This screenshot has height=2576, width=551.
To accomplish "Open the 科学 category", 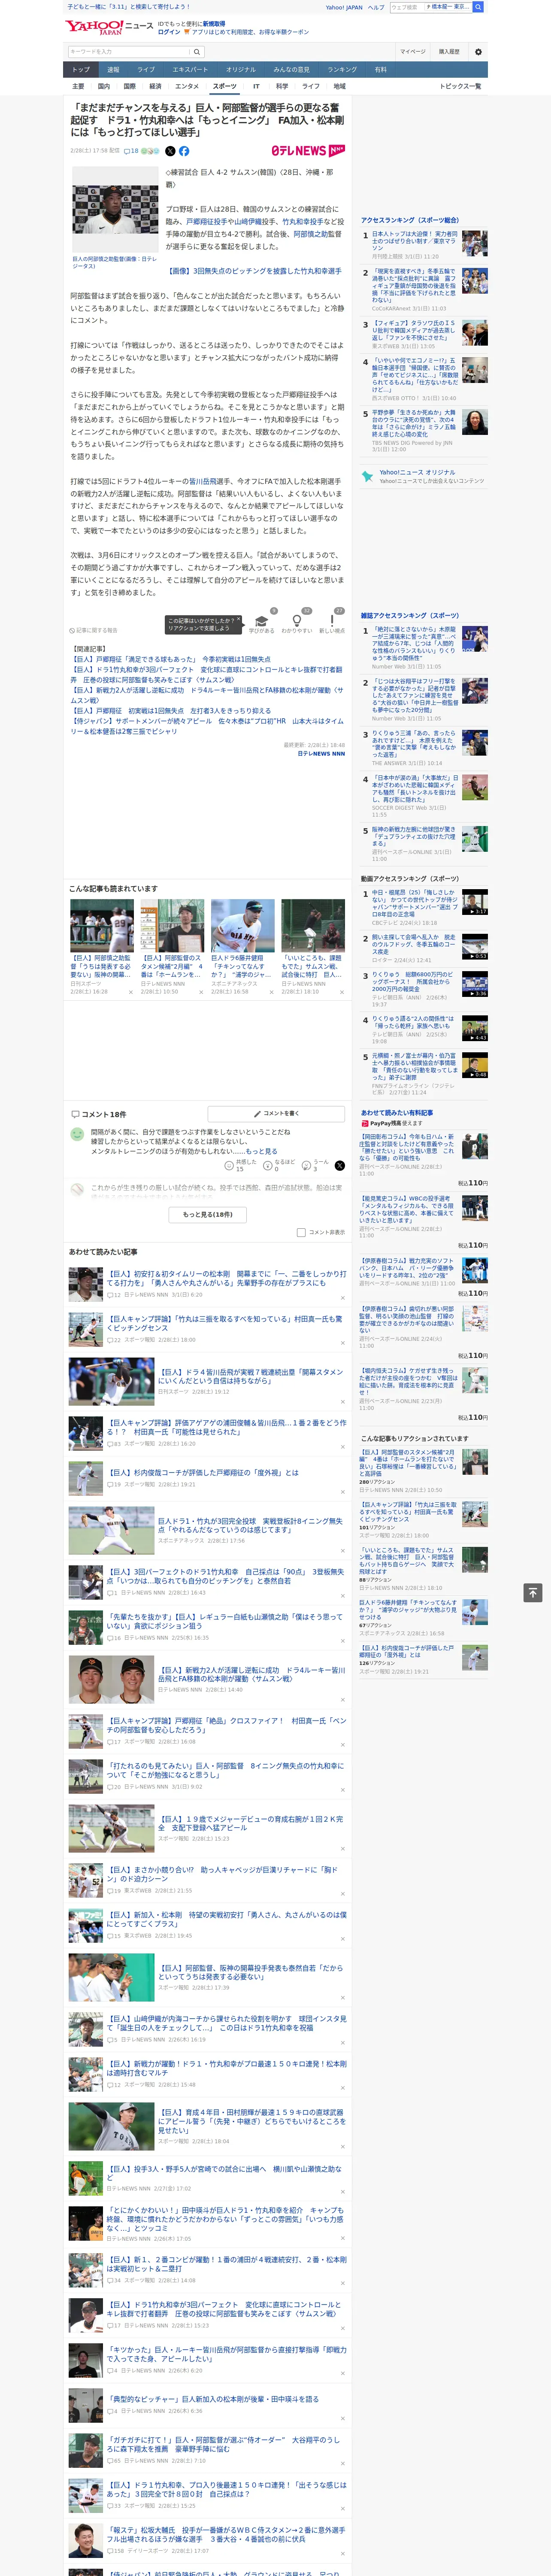I will click(282, 86).
